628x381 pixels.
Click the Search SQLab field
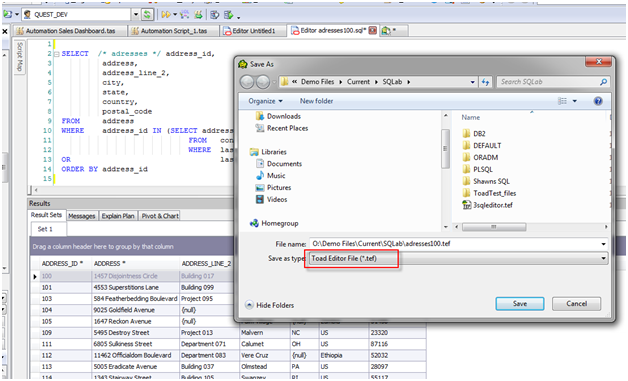tap(553, 82)
